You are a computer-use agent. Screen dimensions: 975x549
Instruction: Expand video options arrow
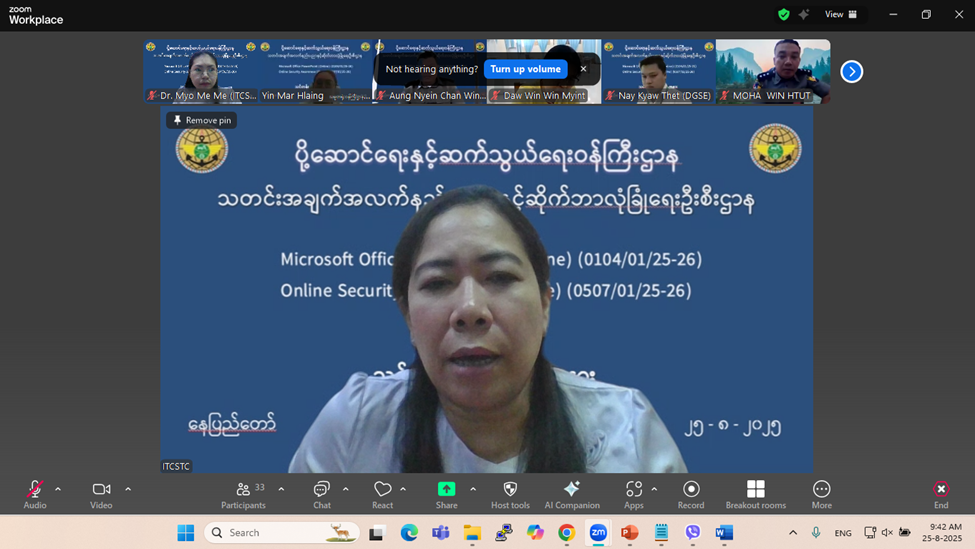coord(128,489)
